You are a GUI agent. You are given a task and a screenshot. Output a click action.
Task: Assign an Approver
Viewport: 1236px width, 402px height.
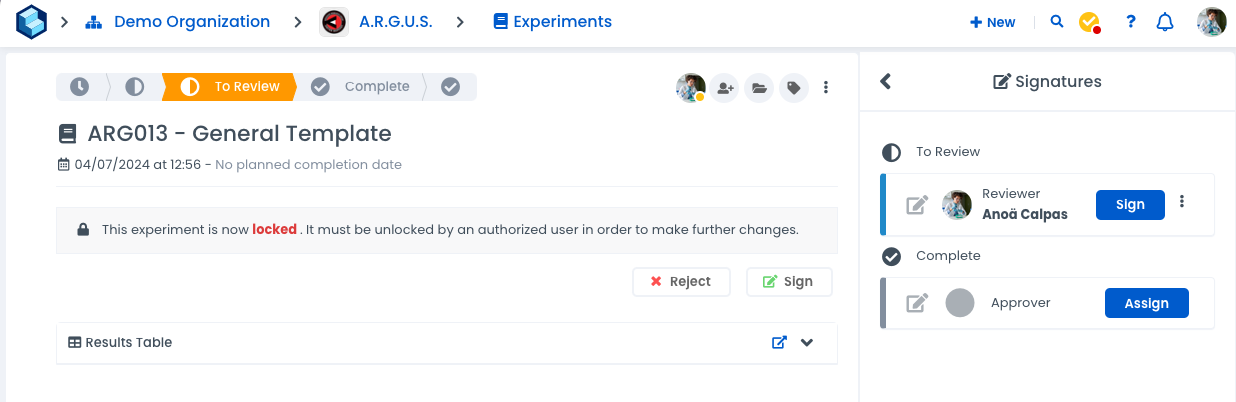1146,303
